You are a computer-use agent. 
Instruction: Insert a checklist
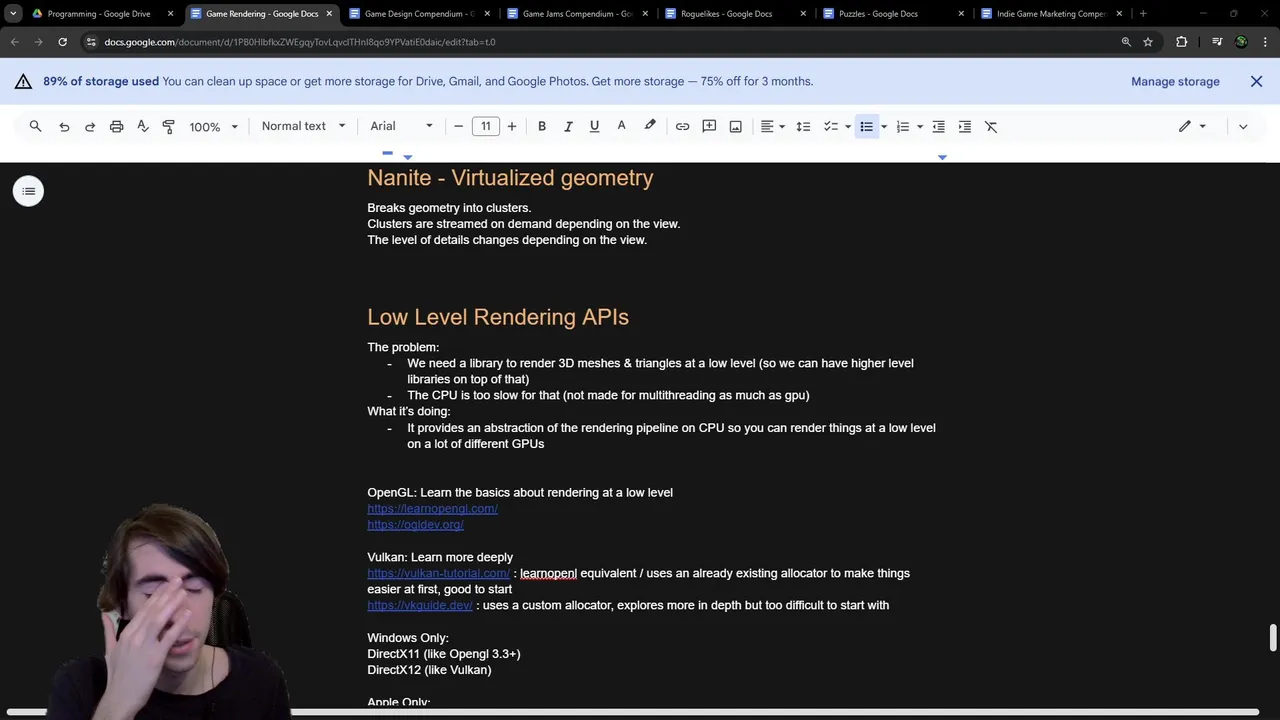[x=830, y=126]
